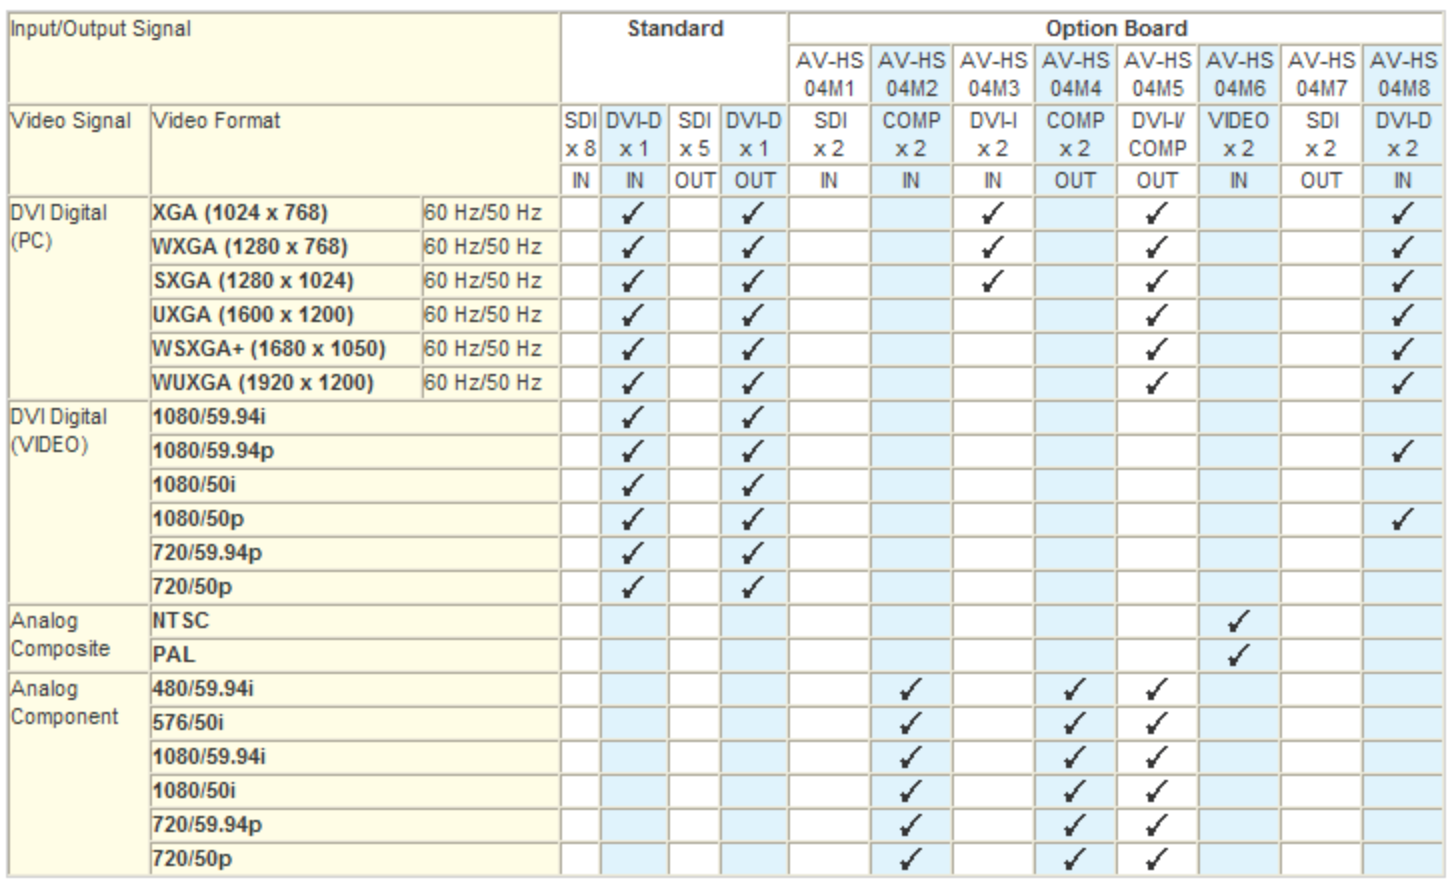Viewport: 1452px width, 886px height.
Task: Select the SDI x 8 header cell
Action: click(x=580, y=134)
